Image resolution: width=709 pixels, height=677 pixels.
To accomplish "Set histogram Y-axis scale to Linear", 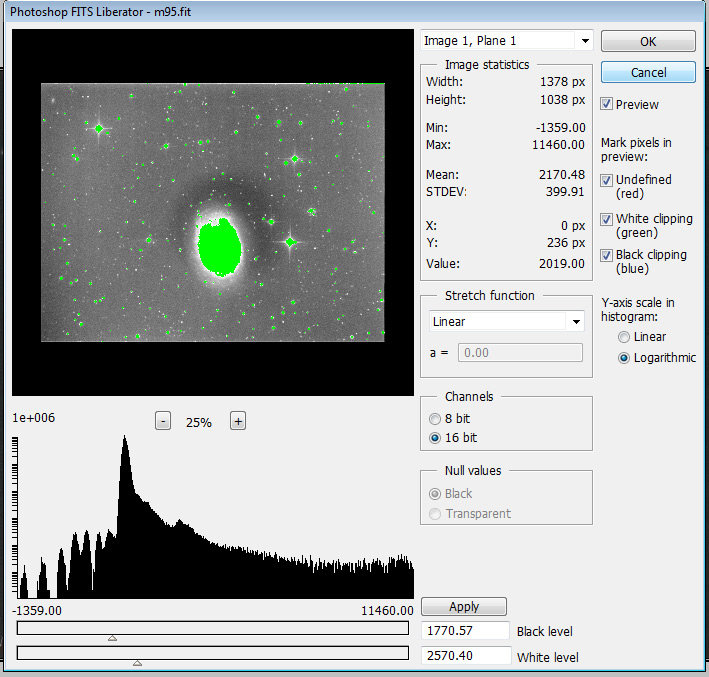I will pos(625,337).
